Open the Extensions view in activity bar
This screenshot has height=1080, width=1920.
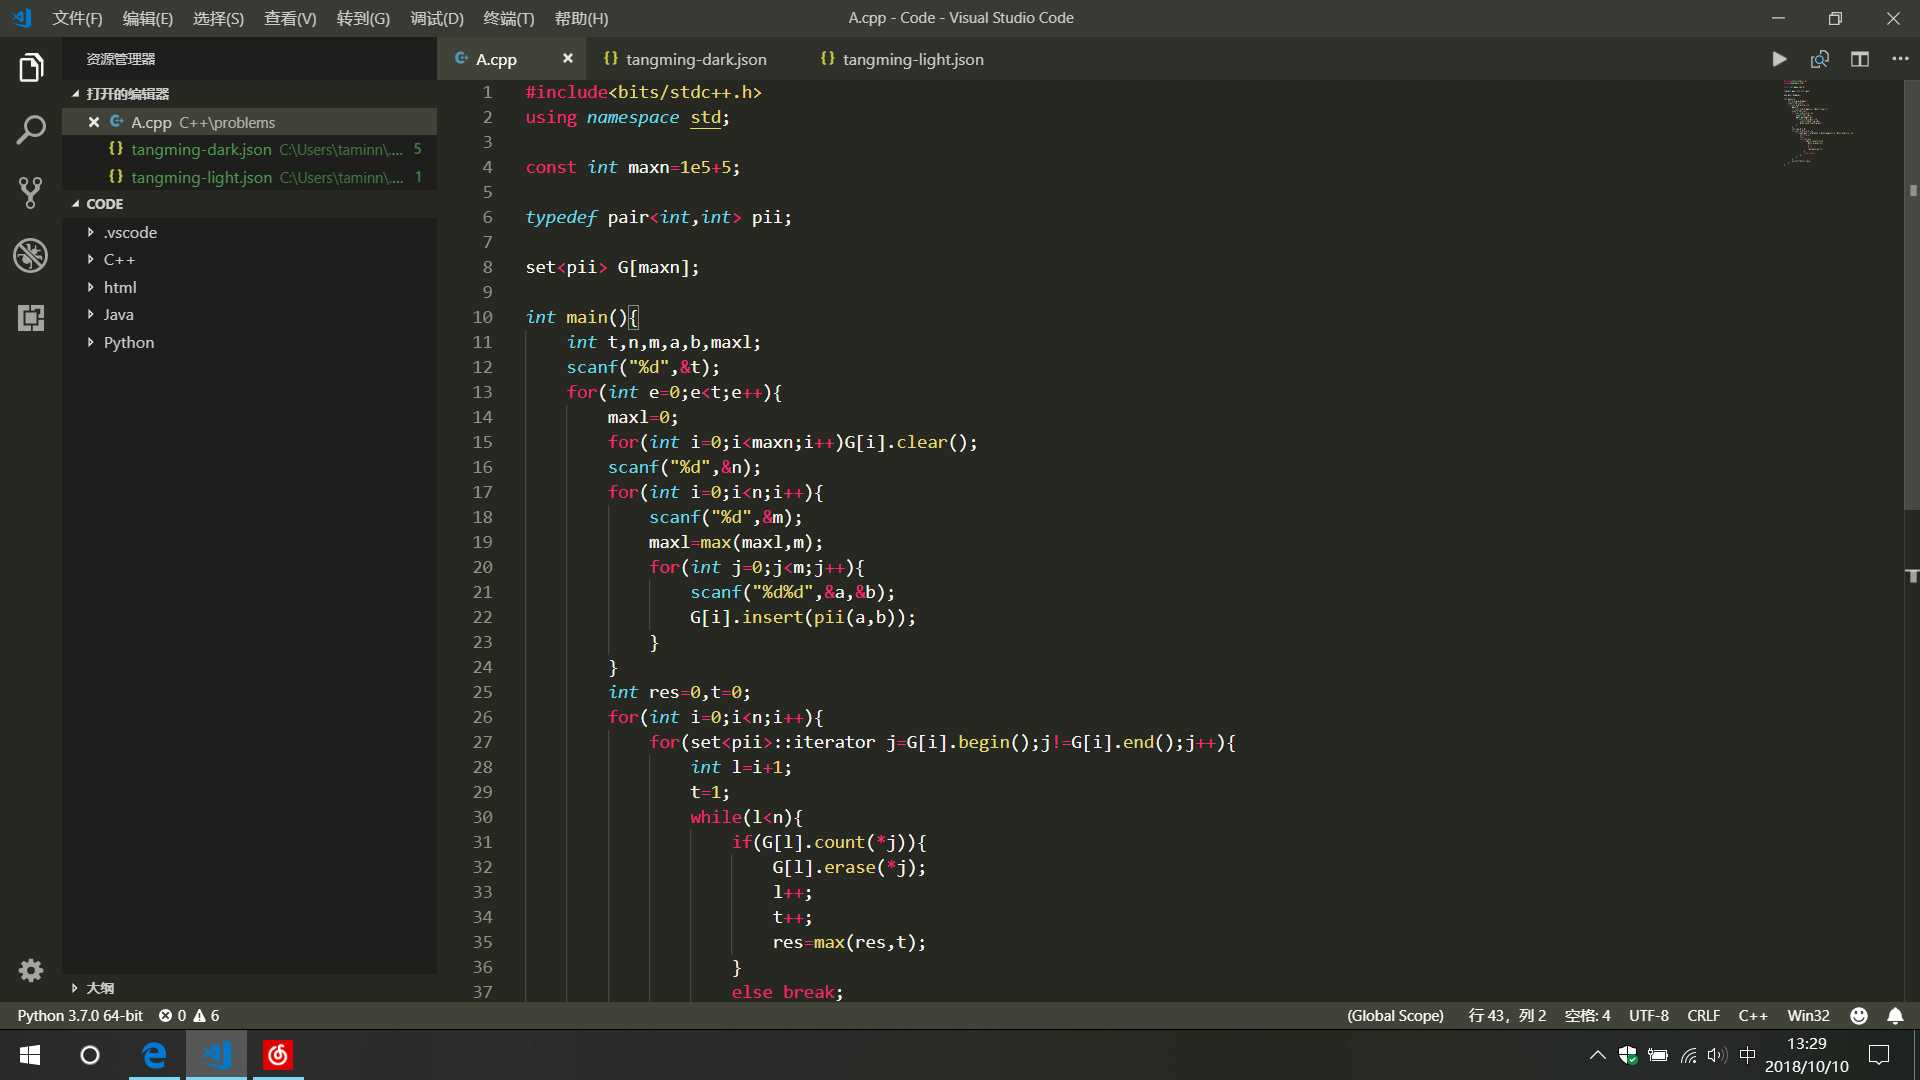click(31, 318)
